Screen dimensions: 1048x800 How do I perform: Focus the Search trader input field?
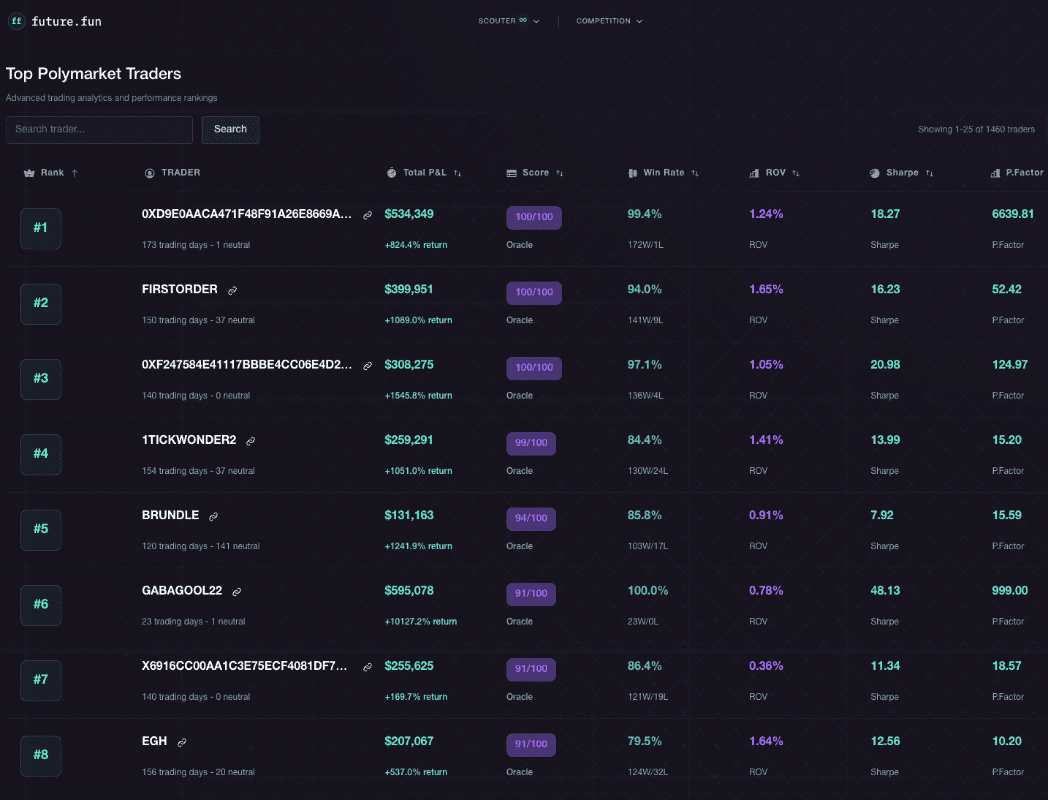point(99,129)
